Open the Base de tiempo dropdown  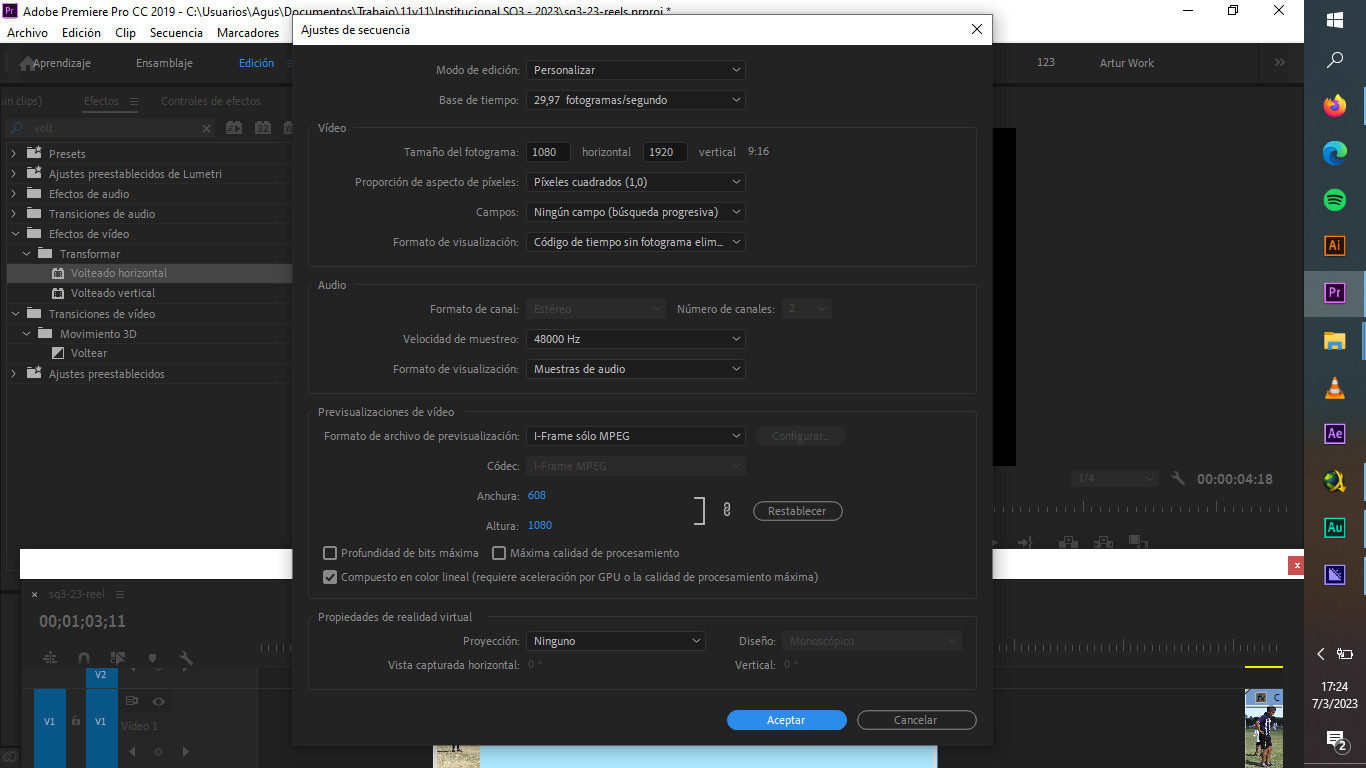[x=635, y=100]
